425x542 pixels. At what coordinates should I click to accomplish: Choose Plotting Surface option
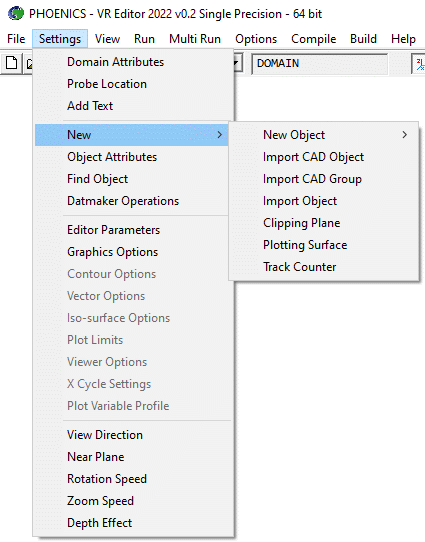[x=305, y=245]
